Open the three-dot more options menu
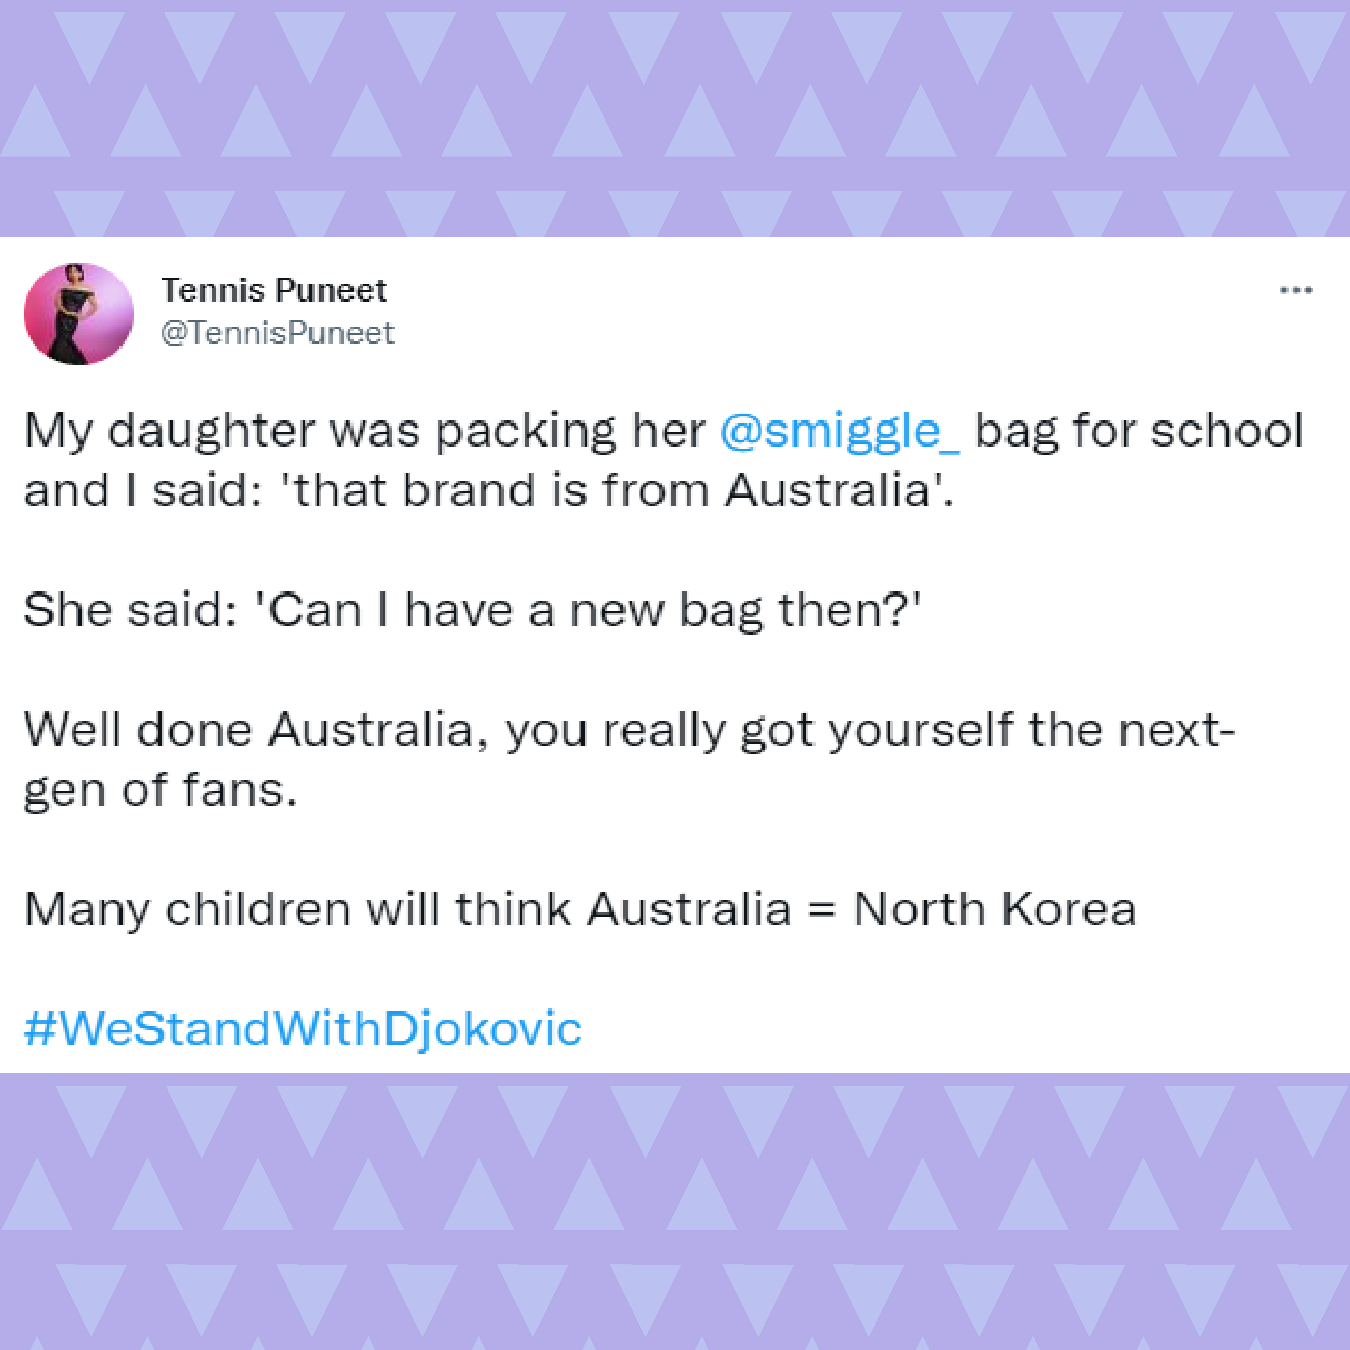The height and width of the screenshot is (1350, 1350). tap(1295, 290)
